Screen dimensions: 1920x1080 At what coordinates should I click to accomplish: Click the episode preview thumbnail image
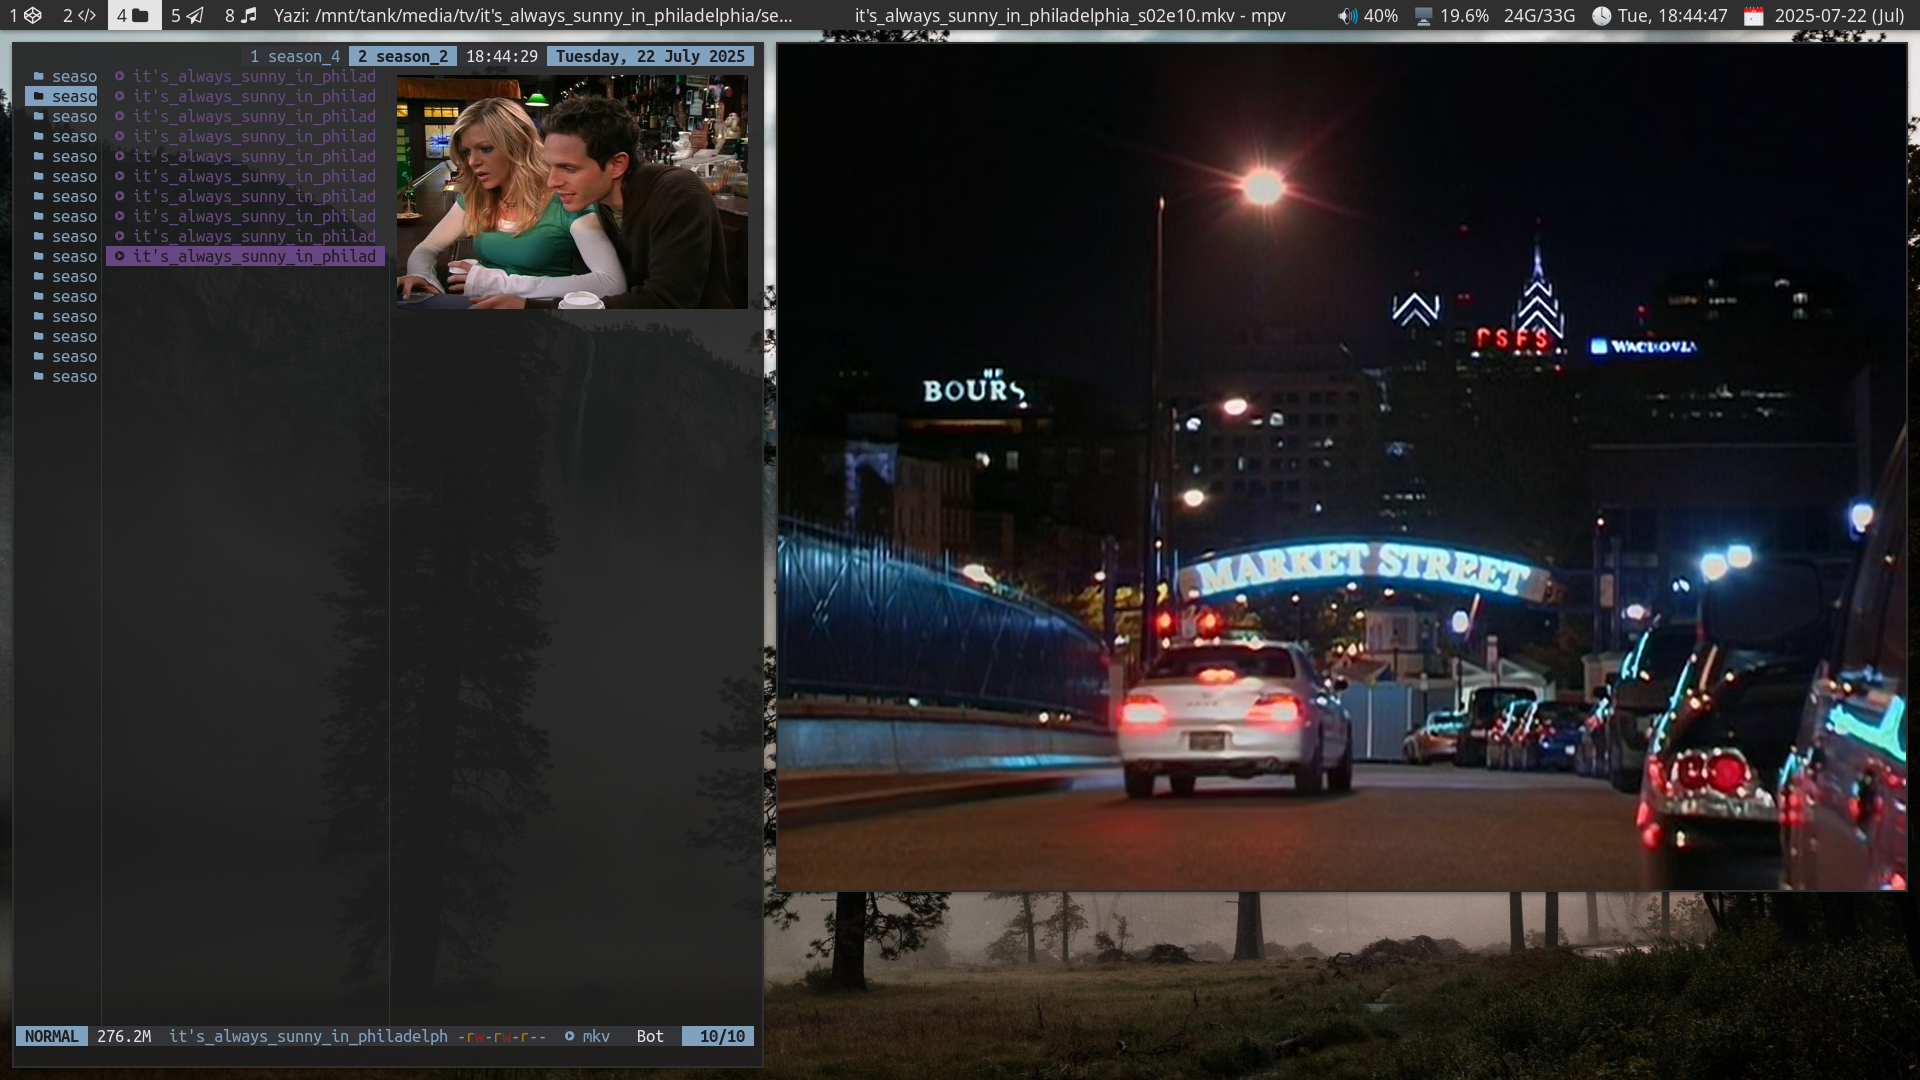tap(572, 191)
